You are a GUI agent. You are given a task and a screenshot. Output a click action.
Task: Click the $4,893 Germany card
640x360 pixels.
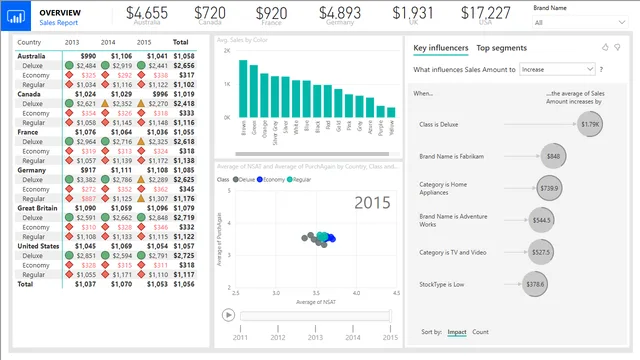(x=340, y=15)
